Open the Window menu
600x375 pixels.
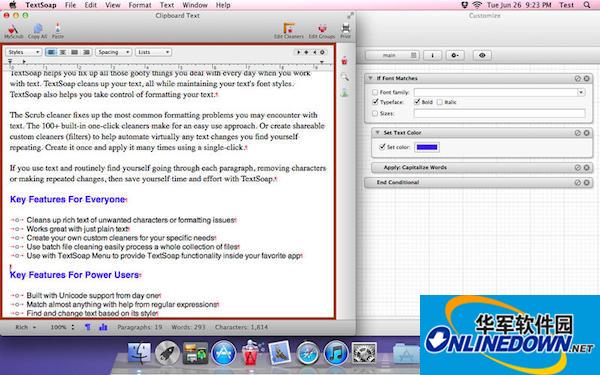point(195,5)
